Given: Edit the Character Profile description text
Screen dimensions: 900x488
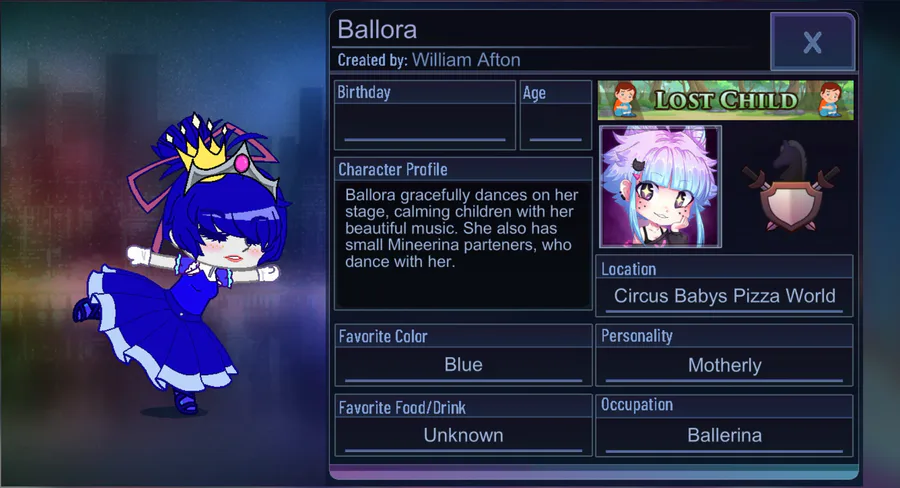Looking at the screenshot, I should coord(462,228).
